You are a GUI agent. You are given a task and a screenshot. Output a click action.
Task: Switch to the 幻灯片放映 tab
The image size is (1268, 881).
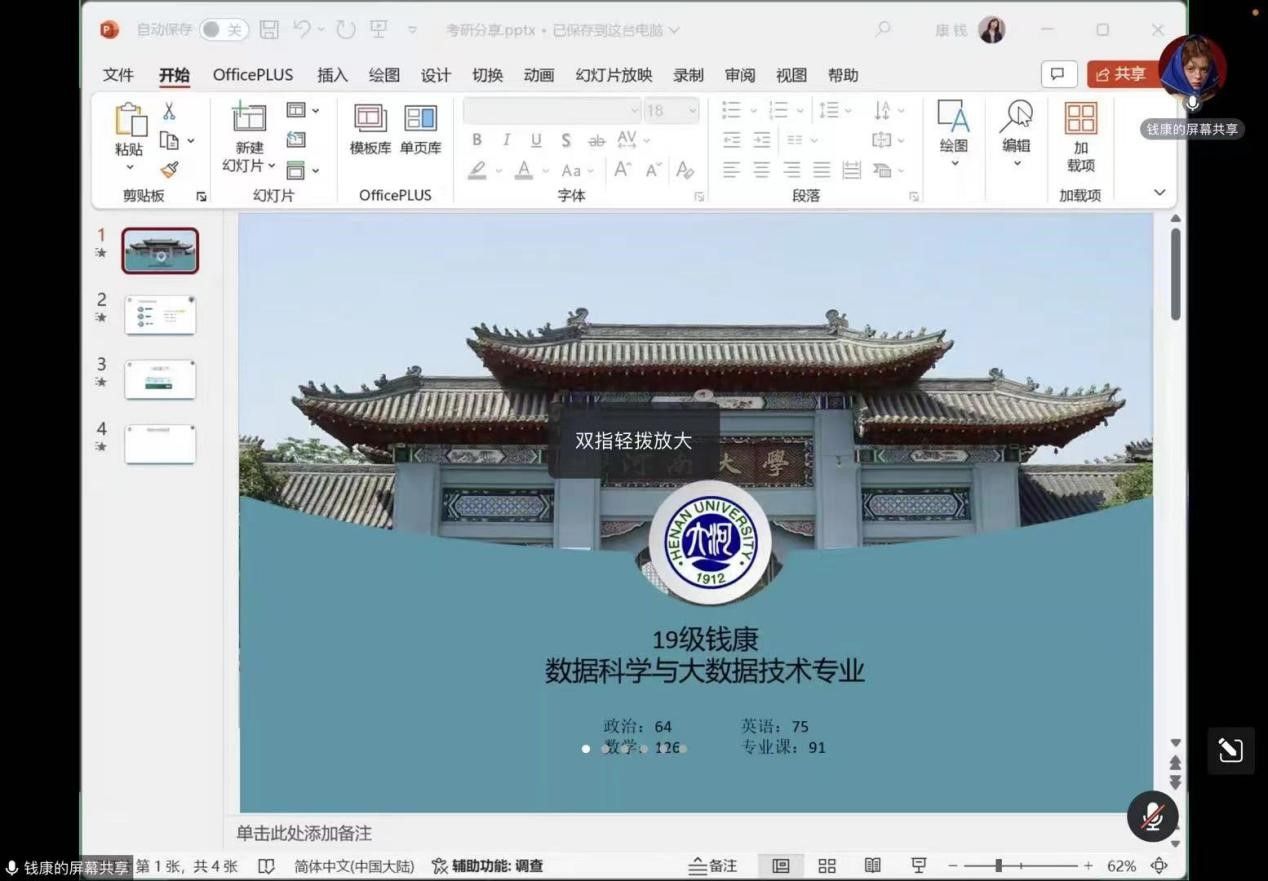coord(613,75)
